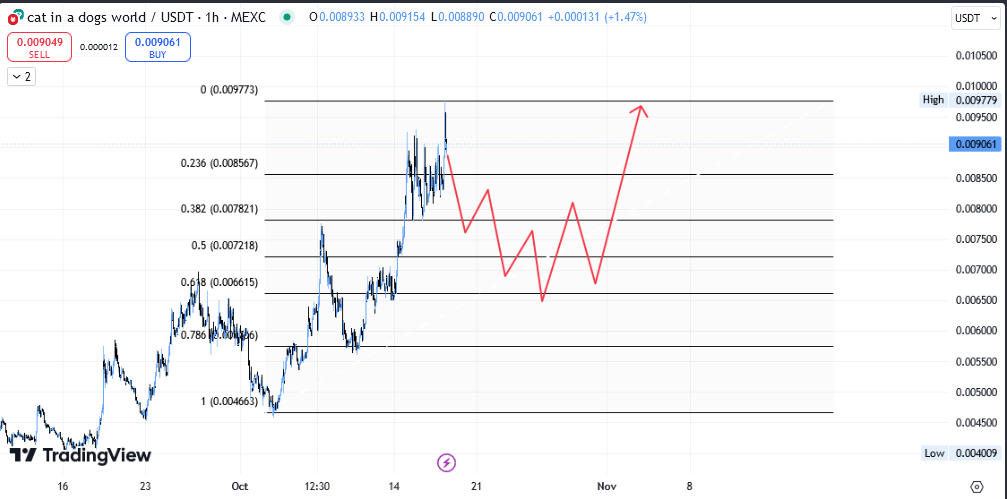Viewport: 1007px width, 499px height.
Task: Click the Nov date label on time axis
Action: click(x=606, y=486)
